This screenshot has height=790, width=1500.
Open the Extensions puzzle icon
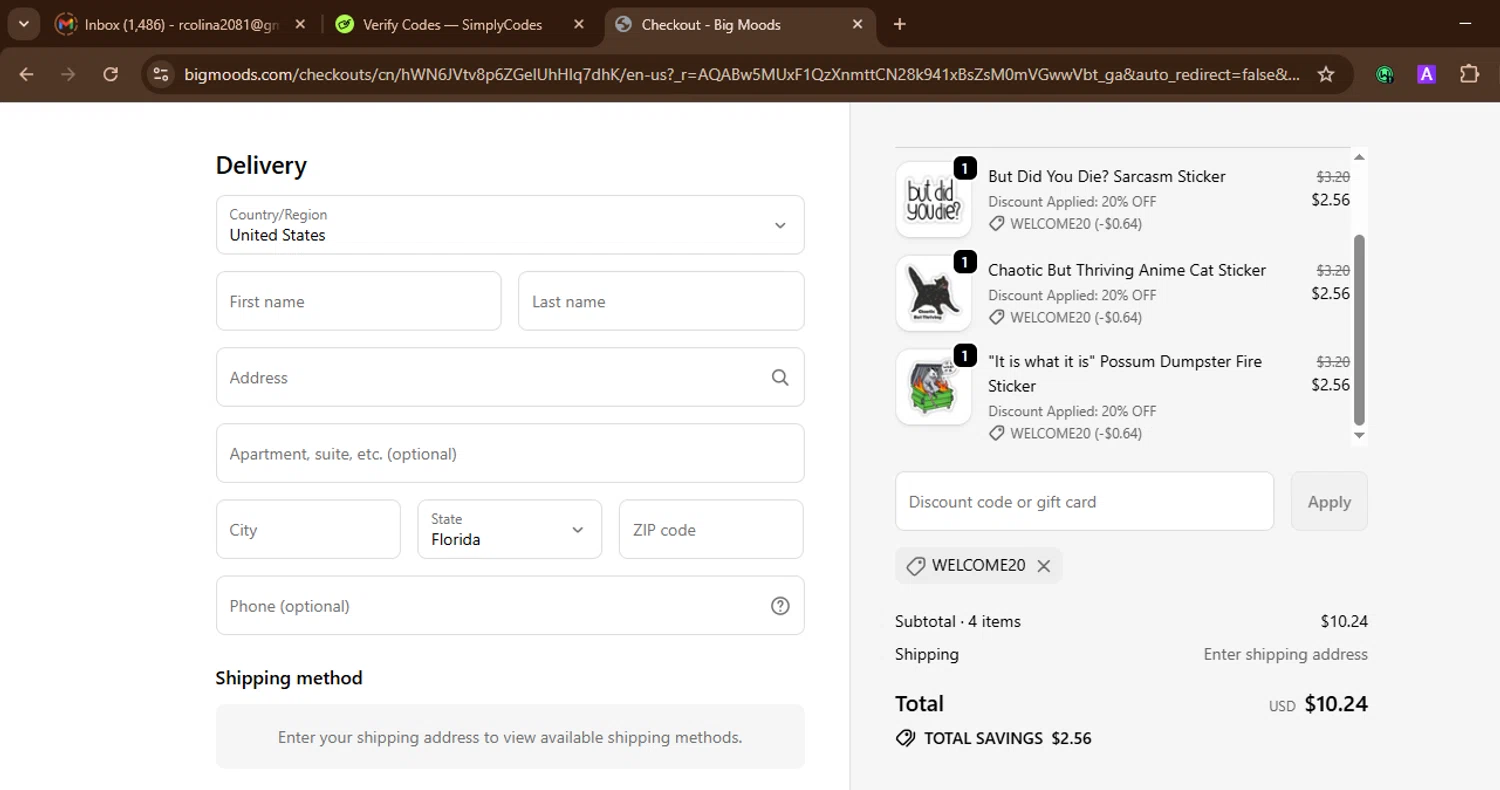(x=1469, y=74)
